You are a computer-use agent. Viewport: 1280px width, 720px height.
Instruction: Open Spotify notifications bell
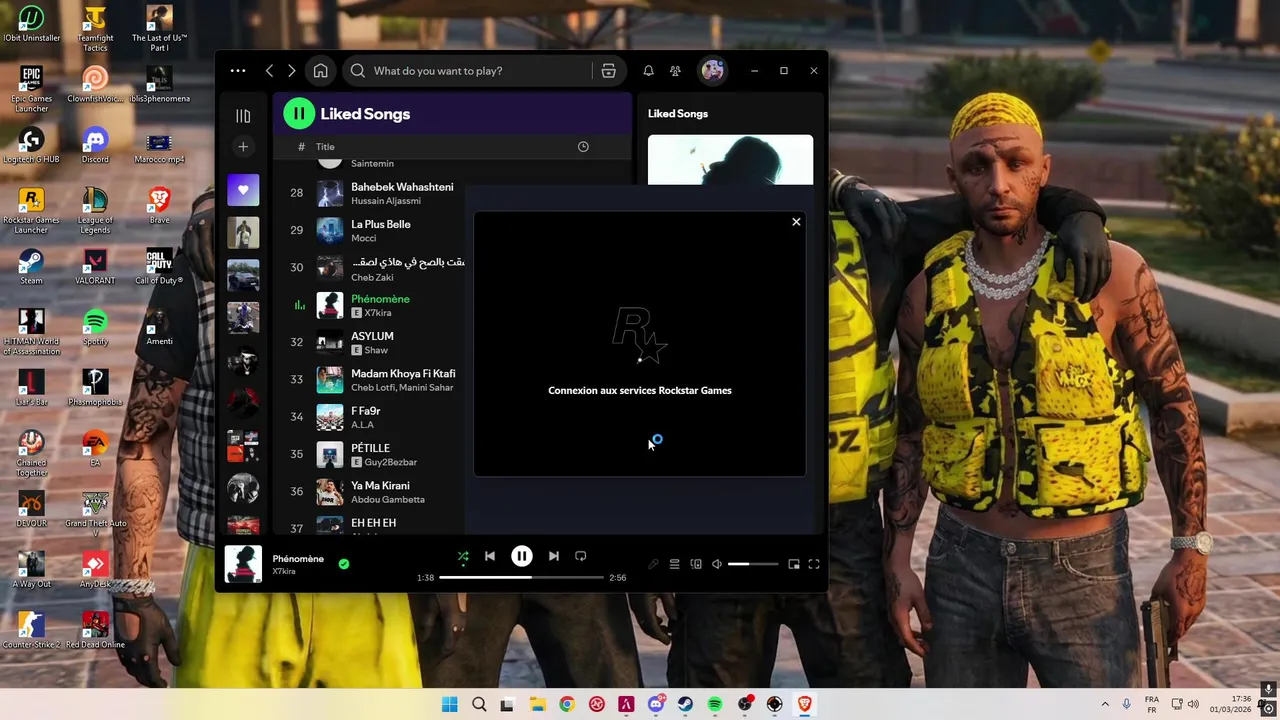tap(648, 71)
